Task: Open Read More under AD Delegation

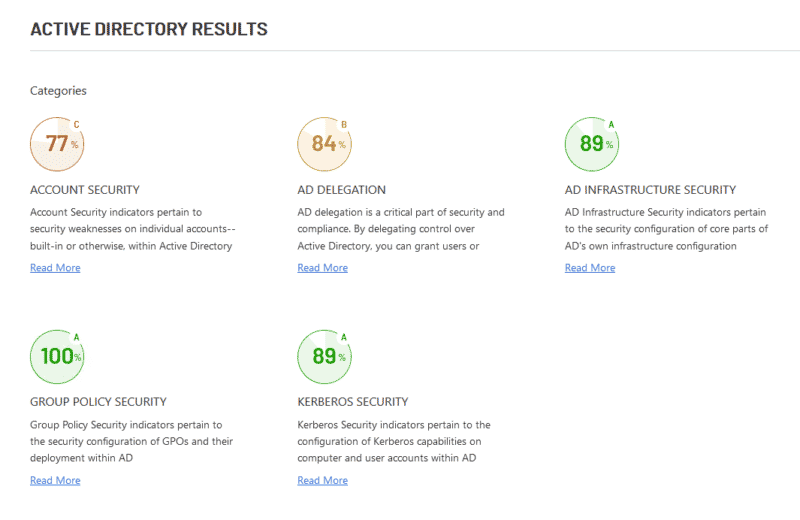Action: click(322, 268)
